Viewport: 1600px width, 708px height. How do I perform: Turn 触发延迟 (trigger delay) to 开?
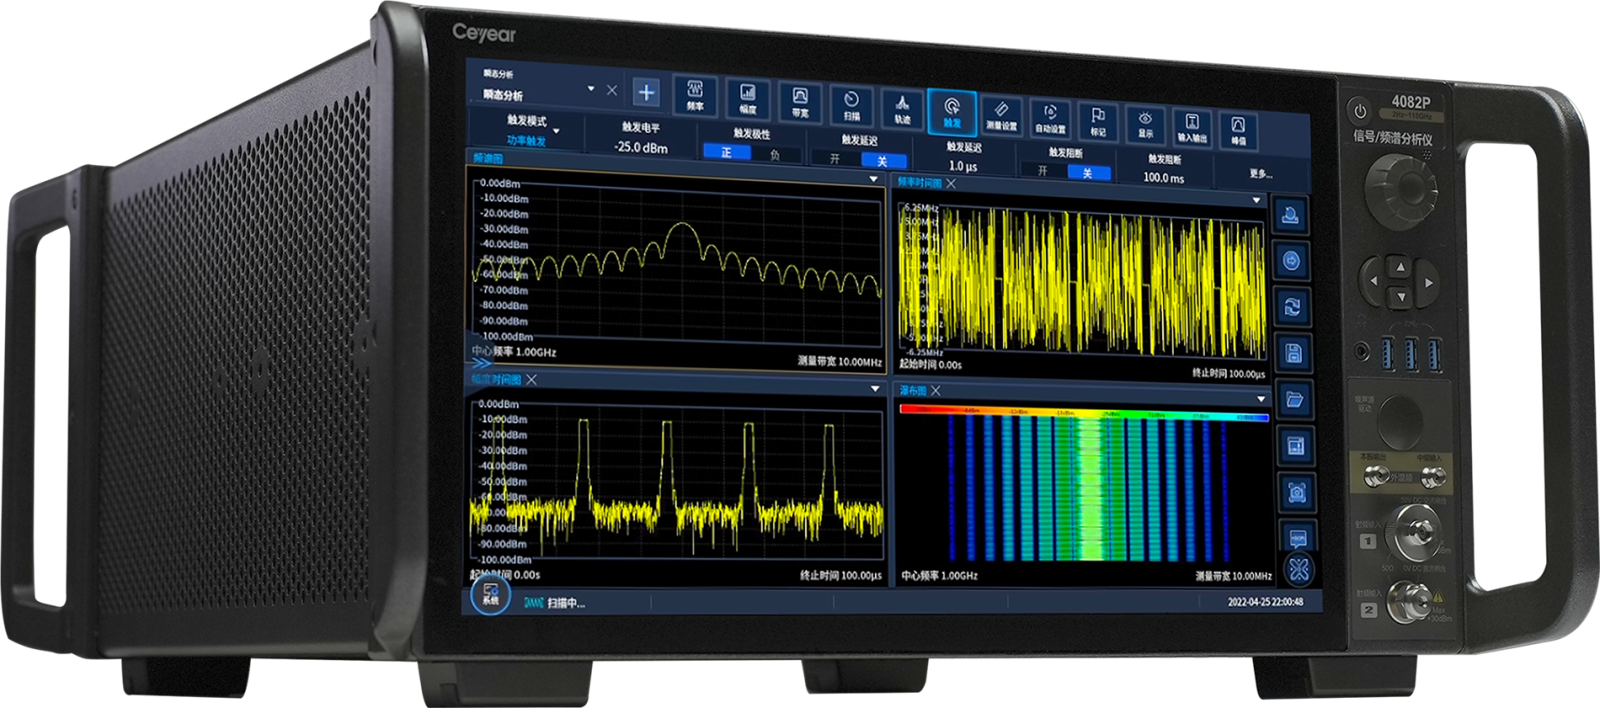tap(835, 159)
